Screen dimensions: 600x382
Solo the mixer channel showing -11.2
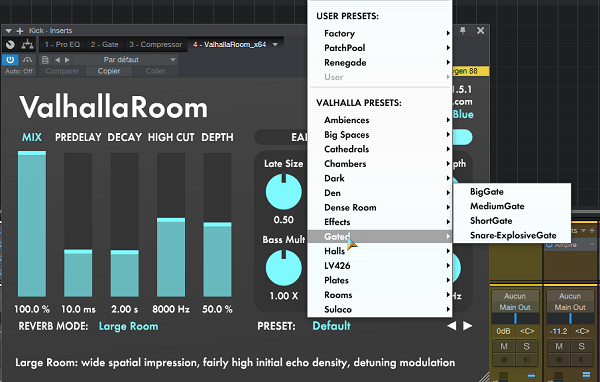[581, 346]
